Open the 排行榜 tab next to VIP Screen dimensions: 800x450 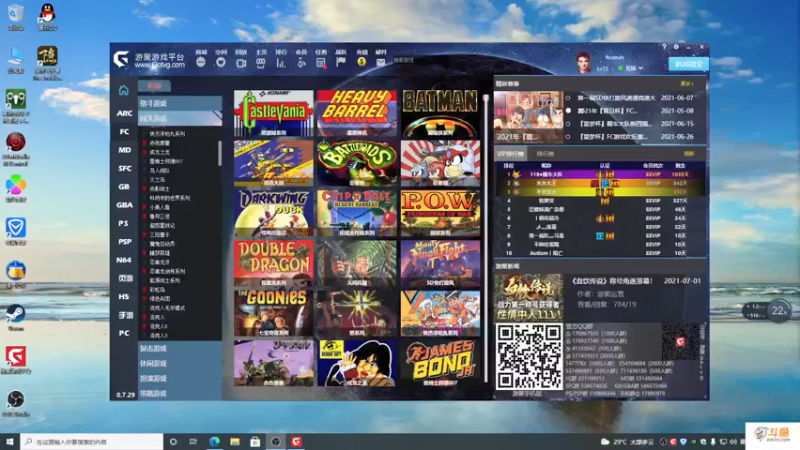point(545,154)
